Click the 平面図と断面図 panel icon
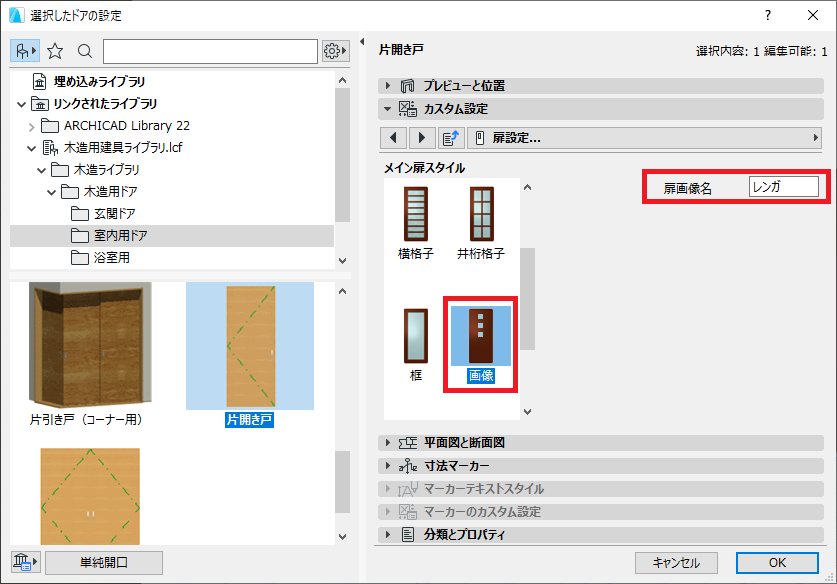Image resolution: width=837 pixels, height=584 pixels. [x=408, y=443]
